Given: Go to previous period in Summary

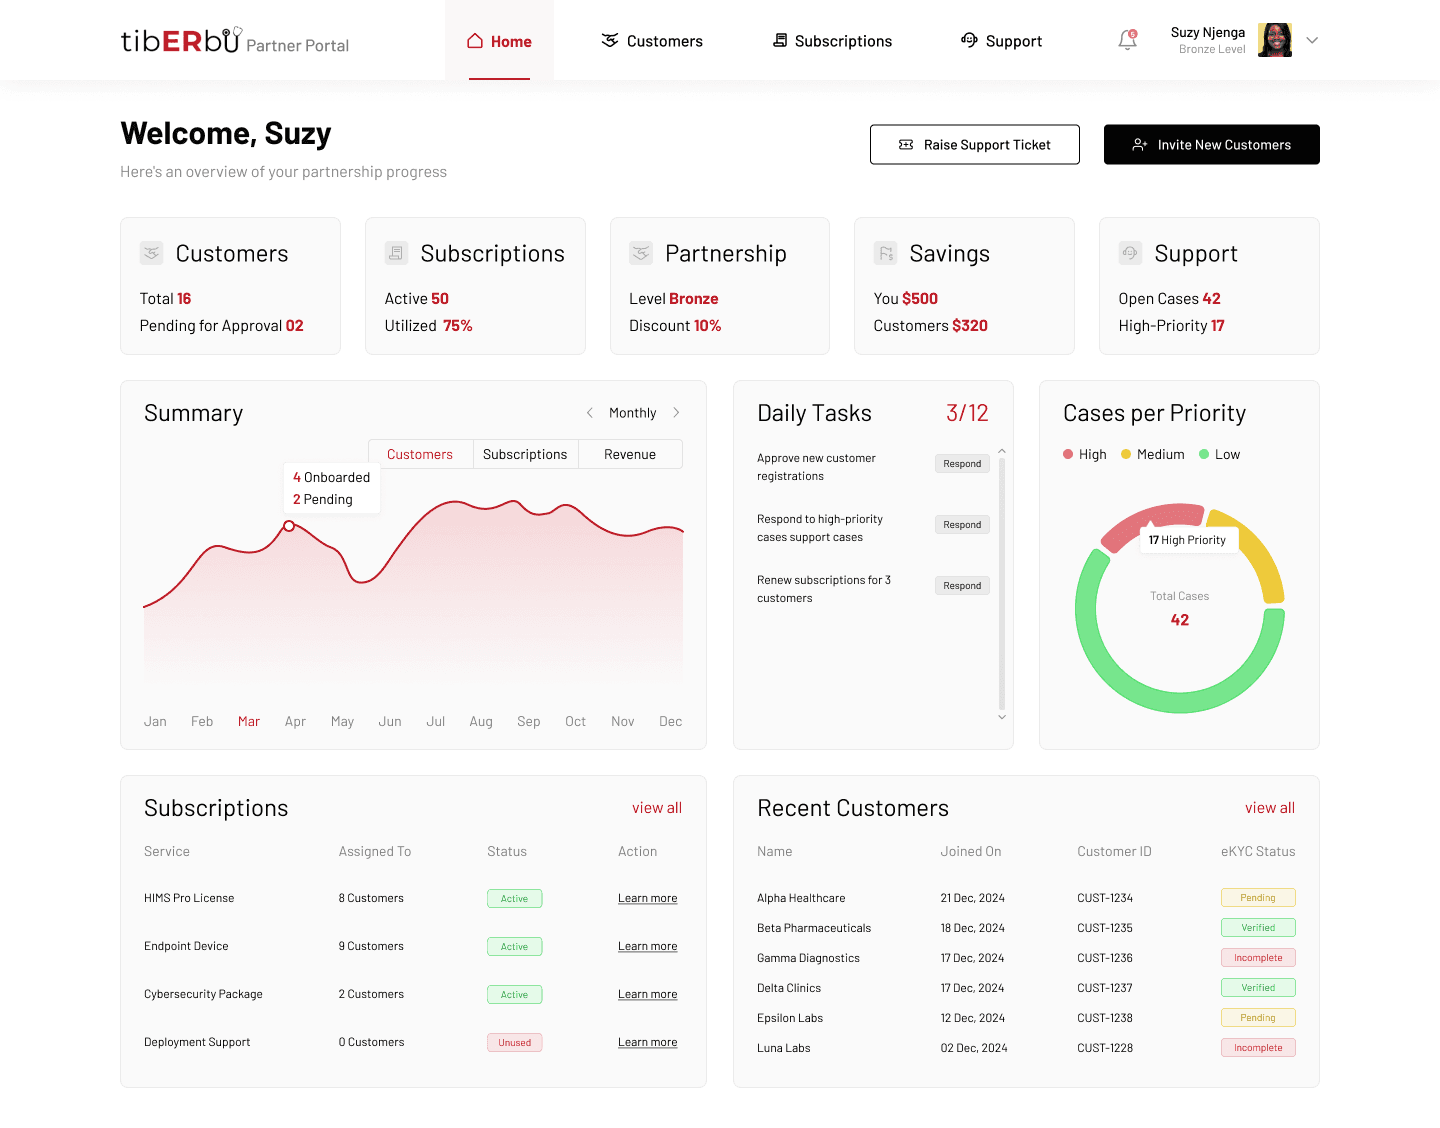Looking at the screenshot, I should (x=590, y=413).
